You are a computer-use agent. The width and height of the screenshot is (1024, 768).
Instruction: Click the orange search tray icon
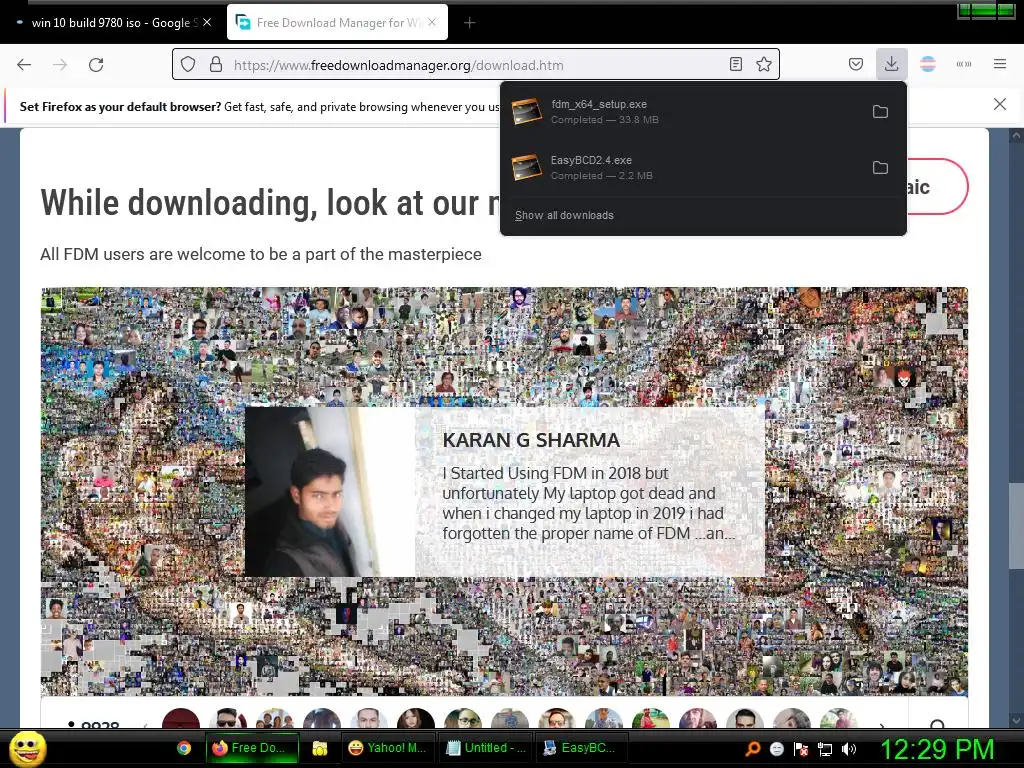coord(752,748)
